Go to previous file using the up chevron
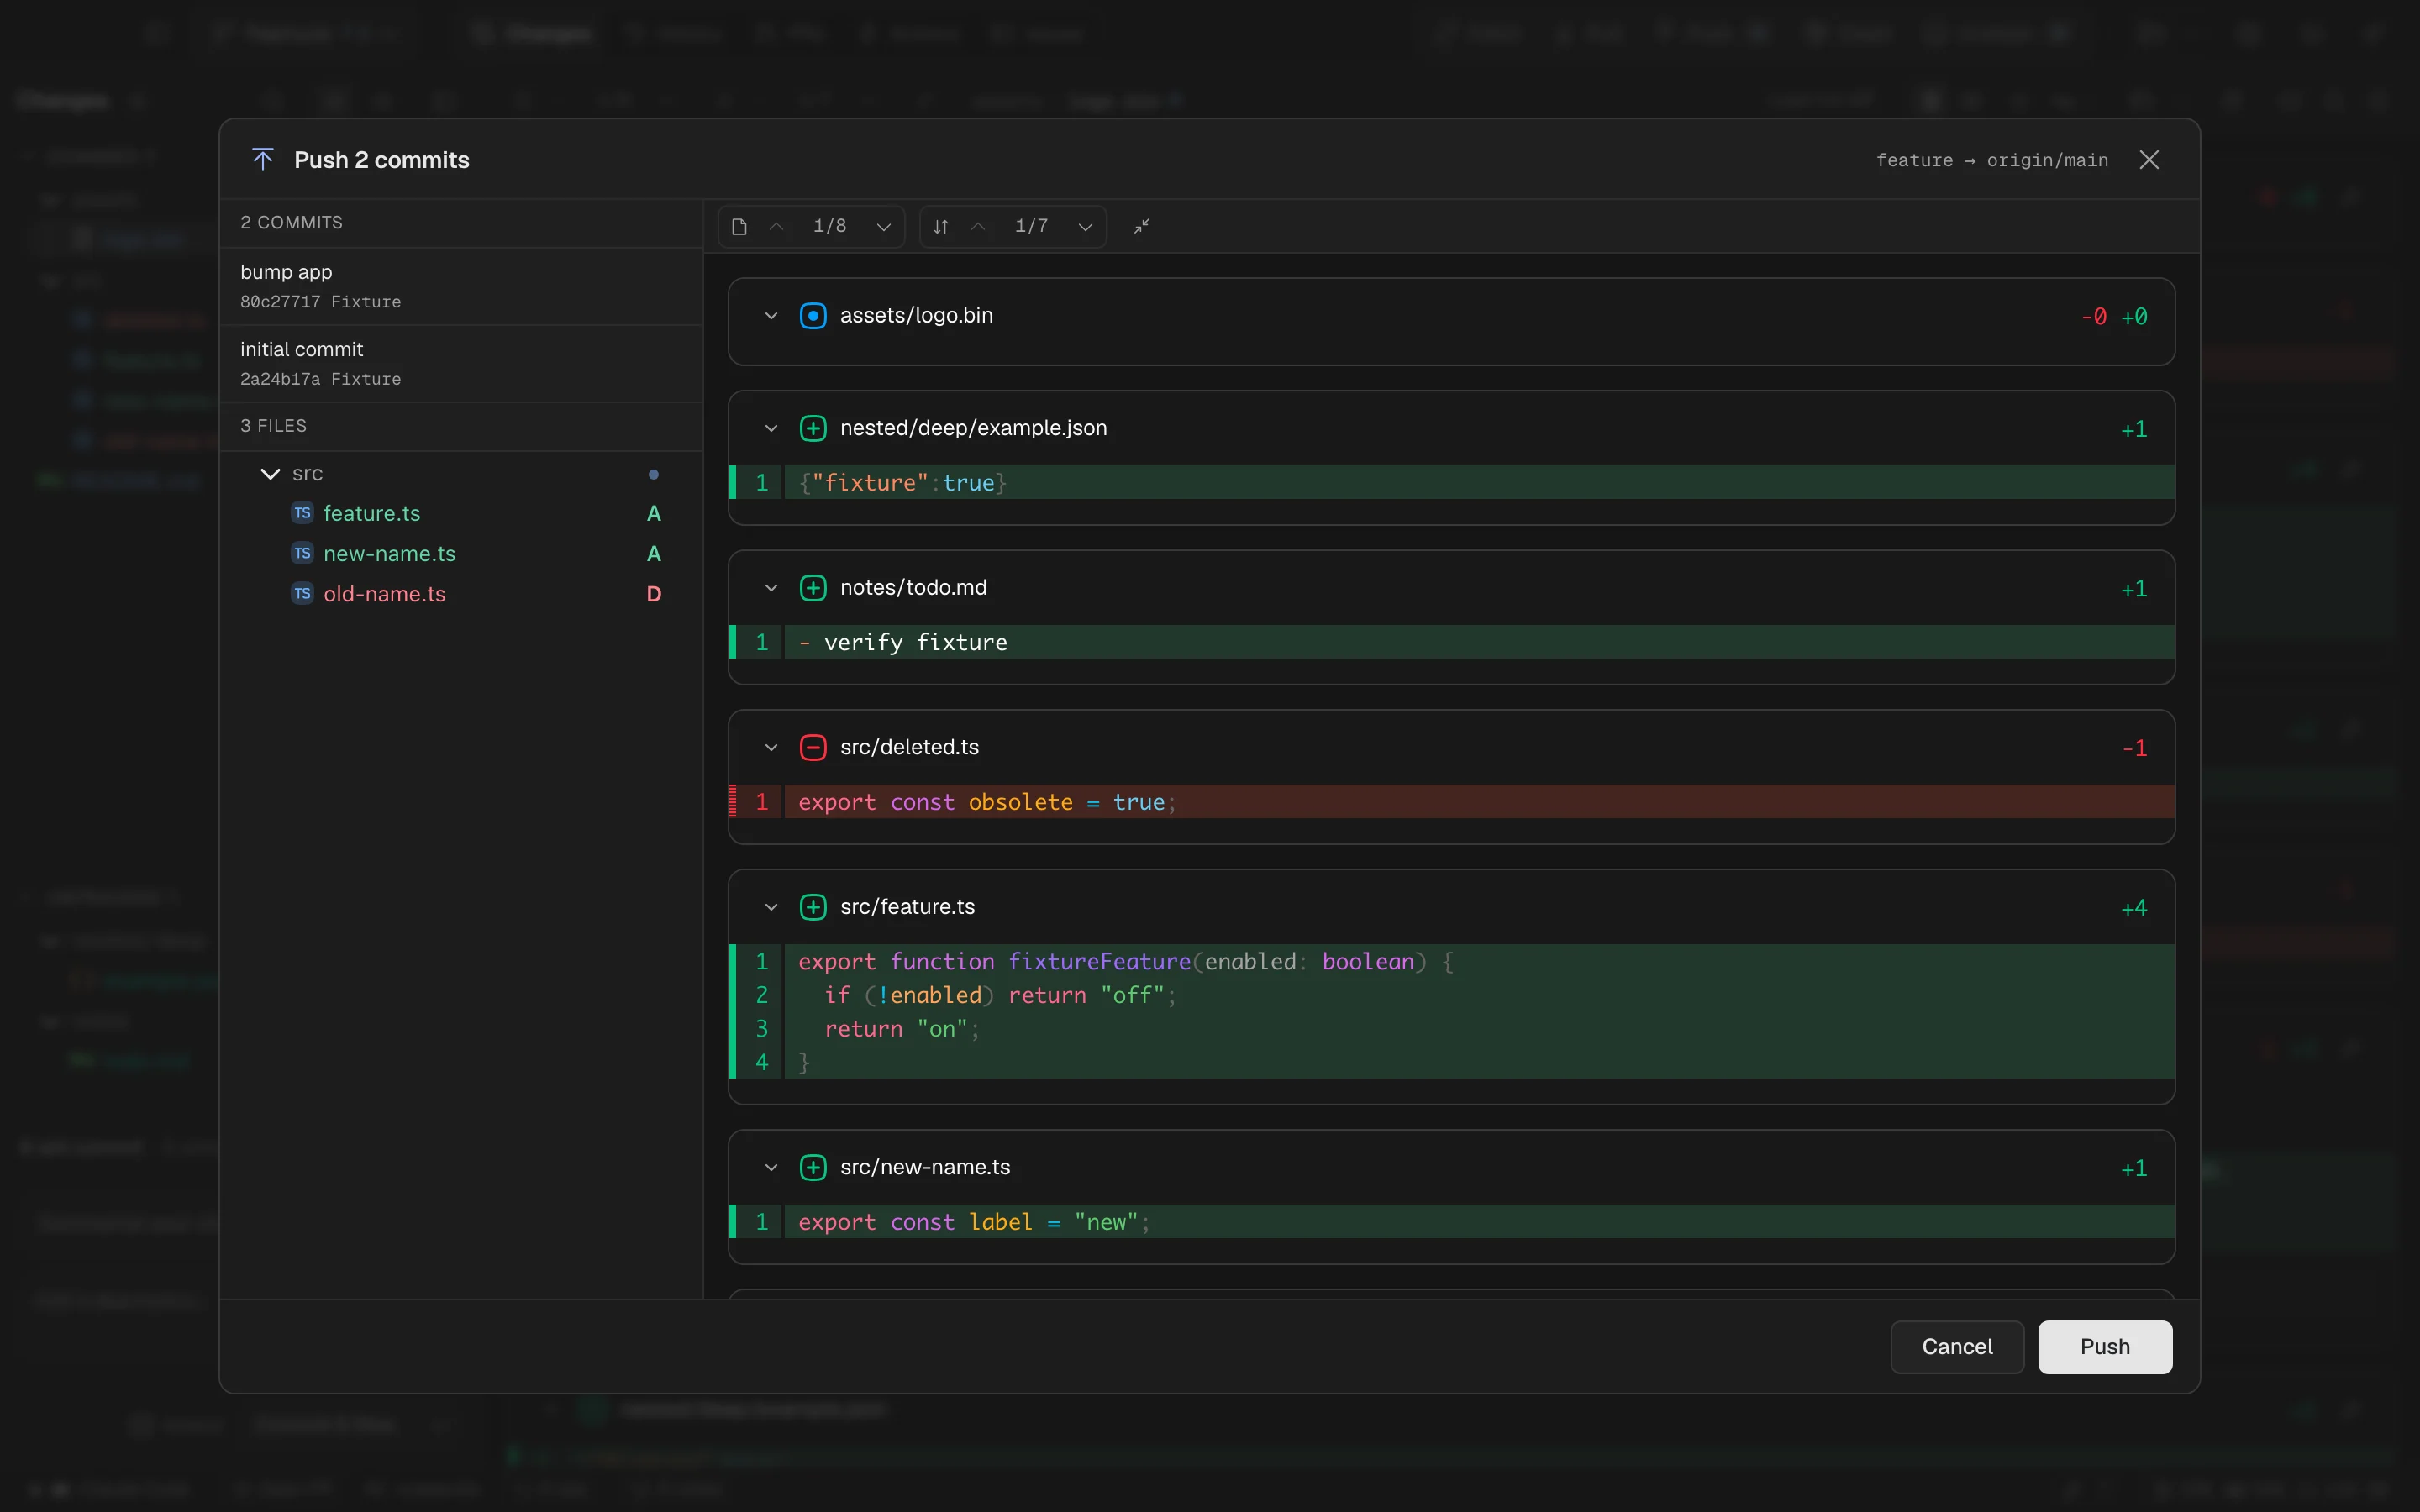Viewport: 2420px width, 1512px height. pos(776,227)
